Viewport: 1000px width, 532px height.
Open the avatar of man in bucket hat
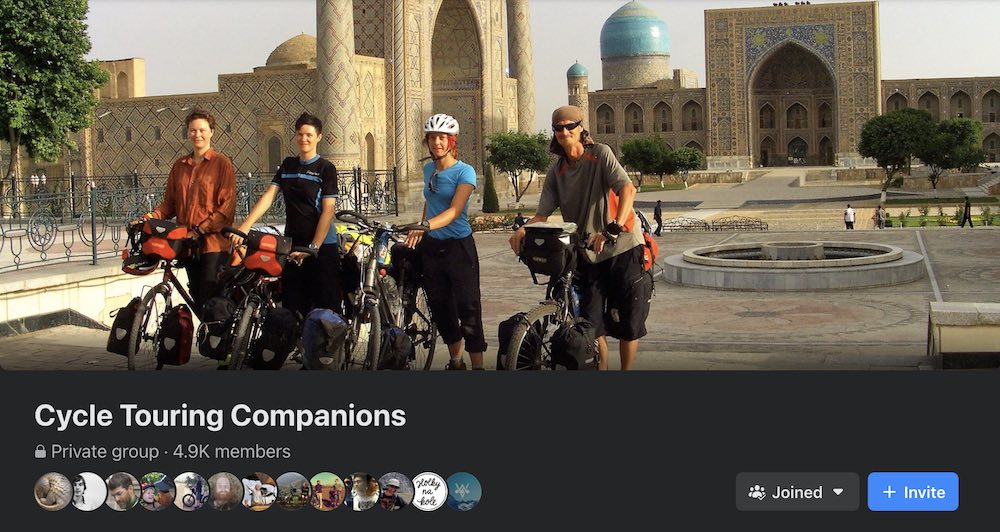tap(395, 491)
